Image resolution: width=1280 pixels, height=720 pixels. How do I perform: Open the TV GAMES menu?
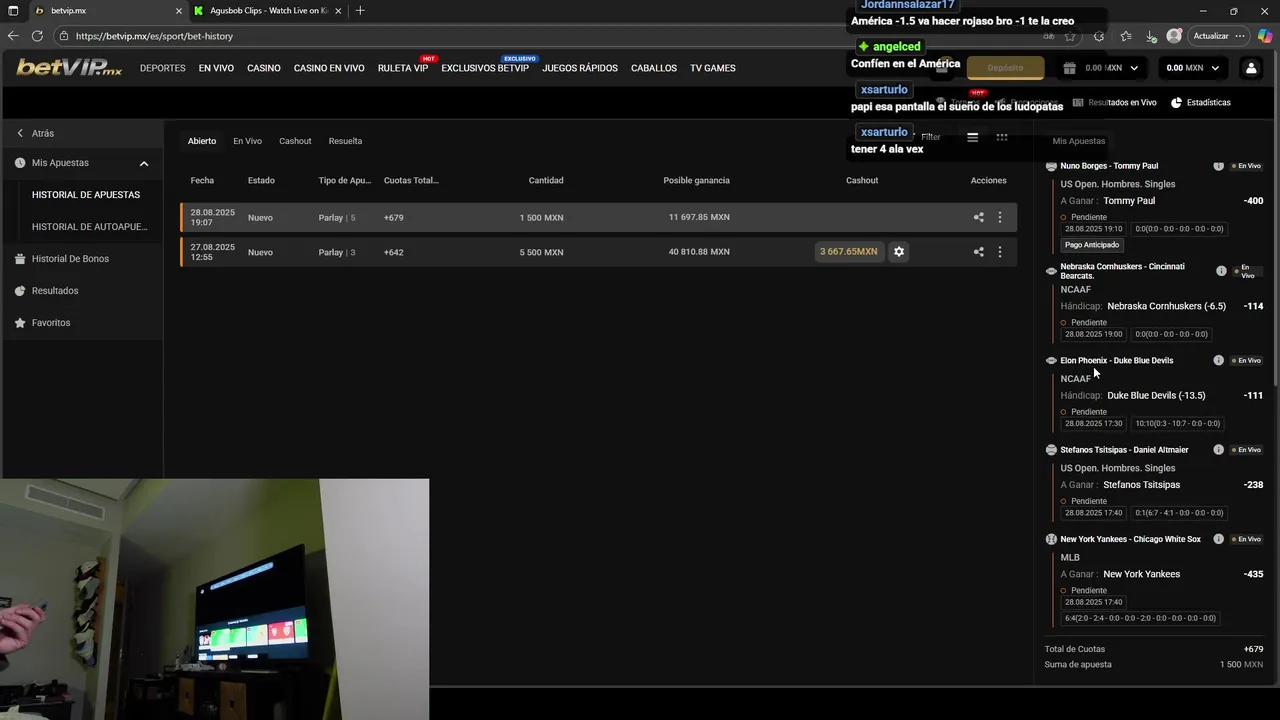713,68
